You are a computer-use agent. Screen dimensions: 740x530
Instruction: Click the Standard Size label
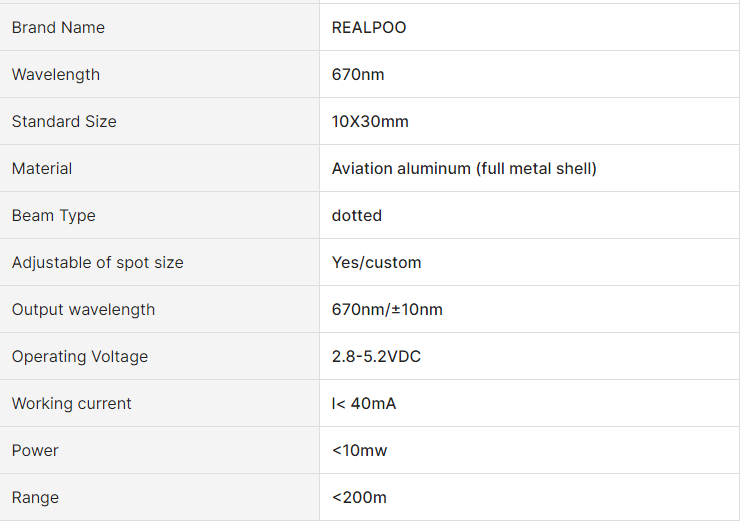64,122
